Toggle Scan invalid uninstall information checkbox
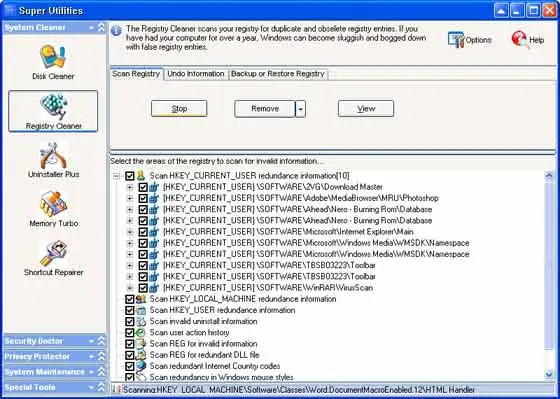Screen dimensions: 560x399 (130, 321)
